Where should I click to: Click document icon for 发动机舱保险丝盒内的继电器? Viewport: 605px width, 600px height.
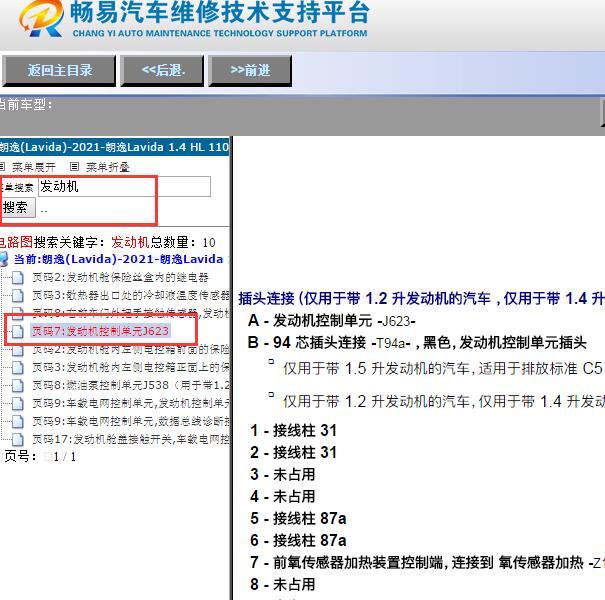(x=17, y=277)
